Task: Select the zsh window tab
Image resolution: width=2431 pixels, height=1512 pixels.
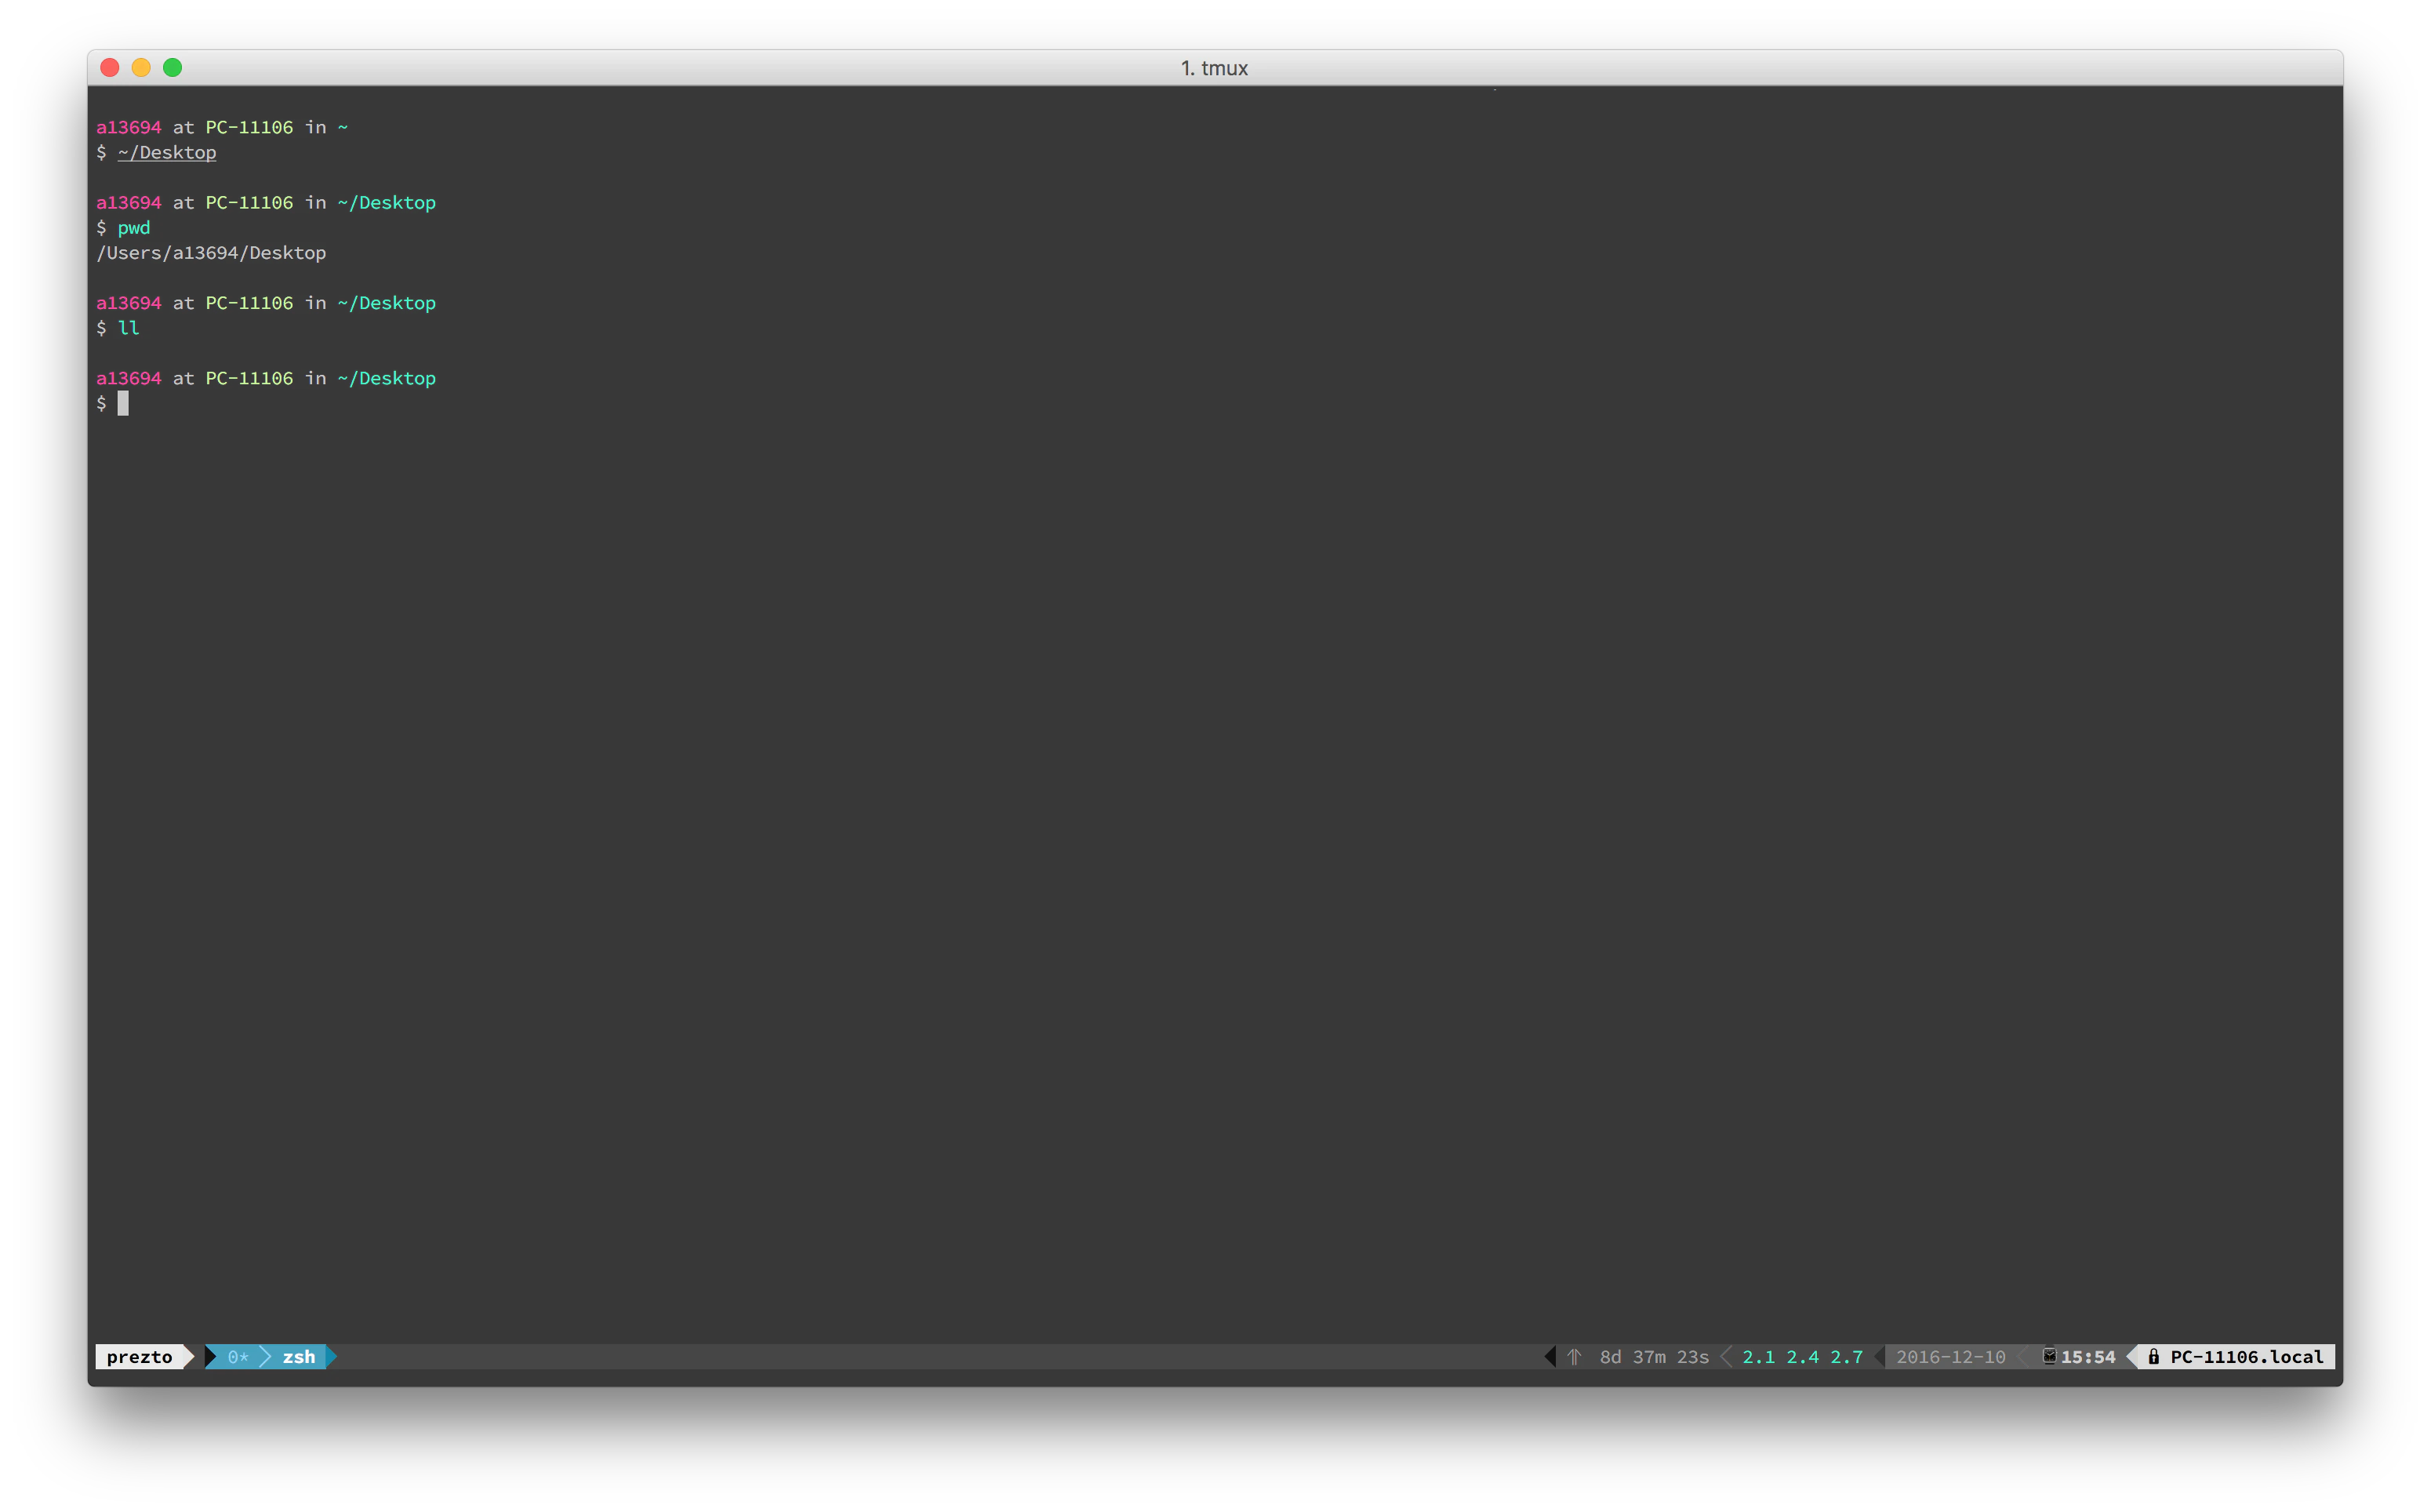Action: [x=298, y=1356]
